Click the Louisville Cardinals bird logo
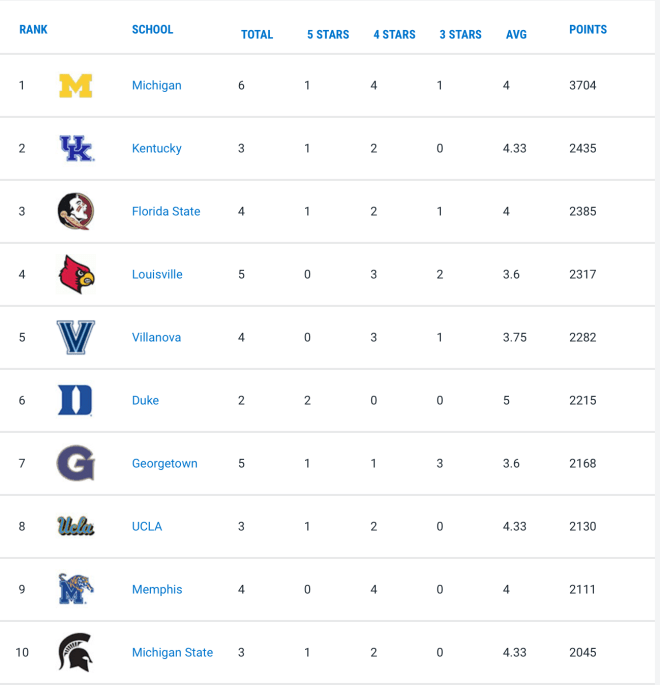 click(76, 274)
